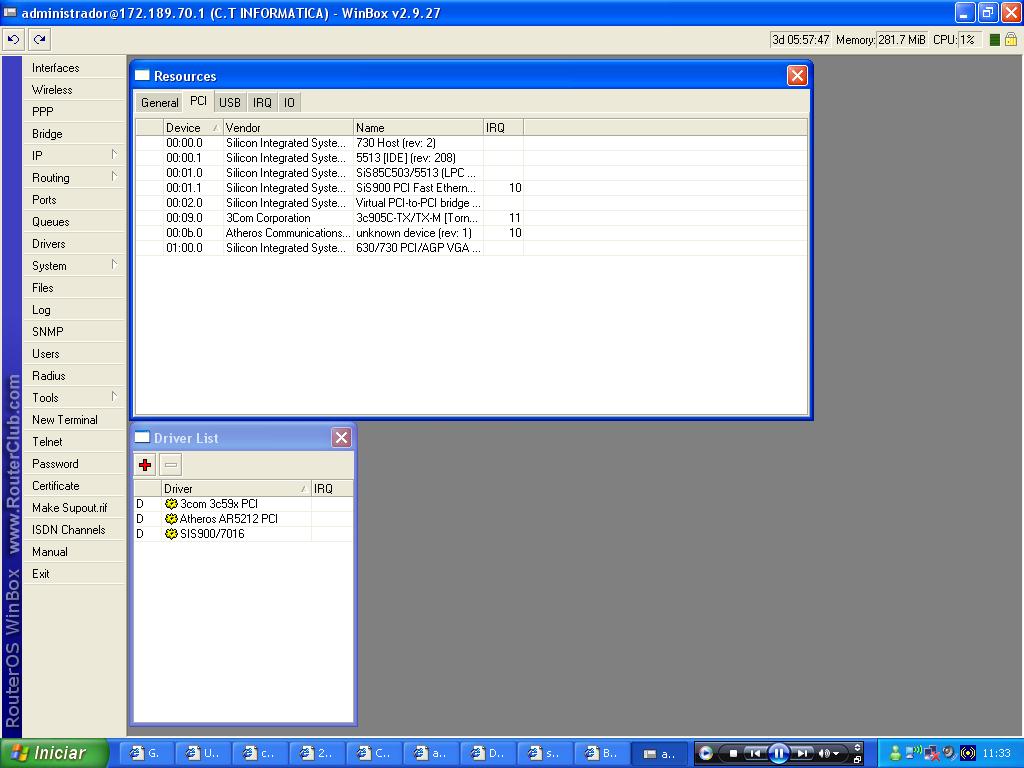
Task: Click the Undo arrow icon in toolbar
Action: pyautogui.click(x=13, y=40)
